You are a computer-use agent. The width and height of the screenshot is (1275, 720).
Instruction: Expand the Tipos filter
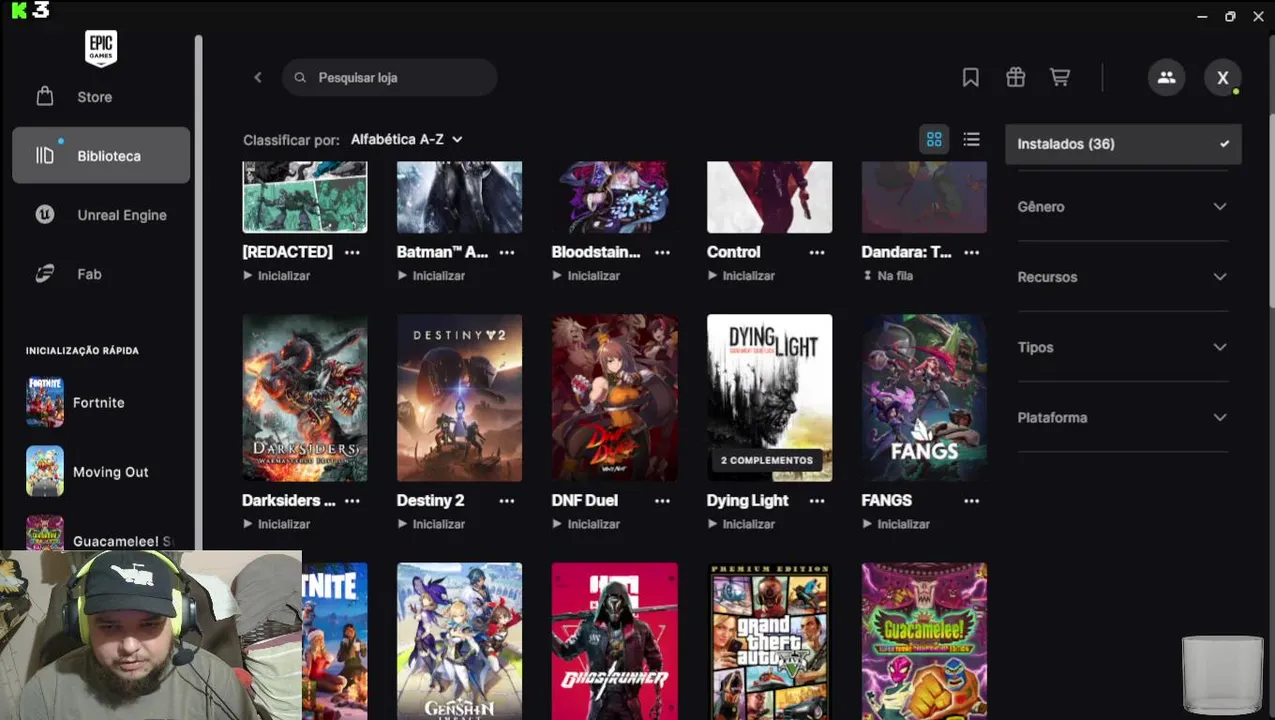[1122, 347]
